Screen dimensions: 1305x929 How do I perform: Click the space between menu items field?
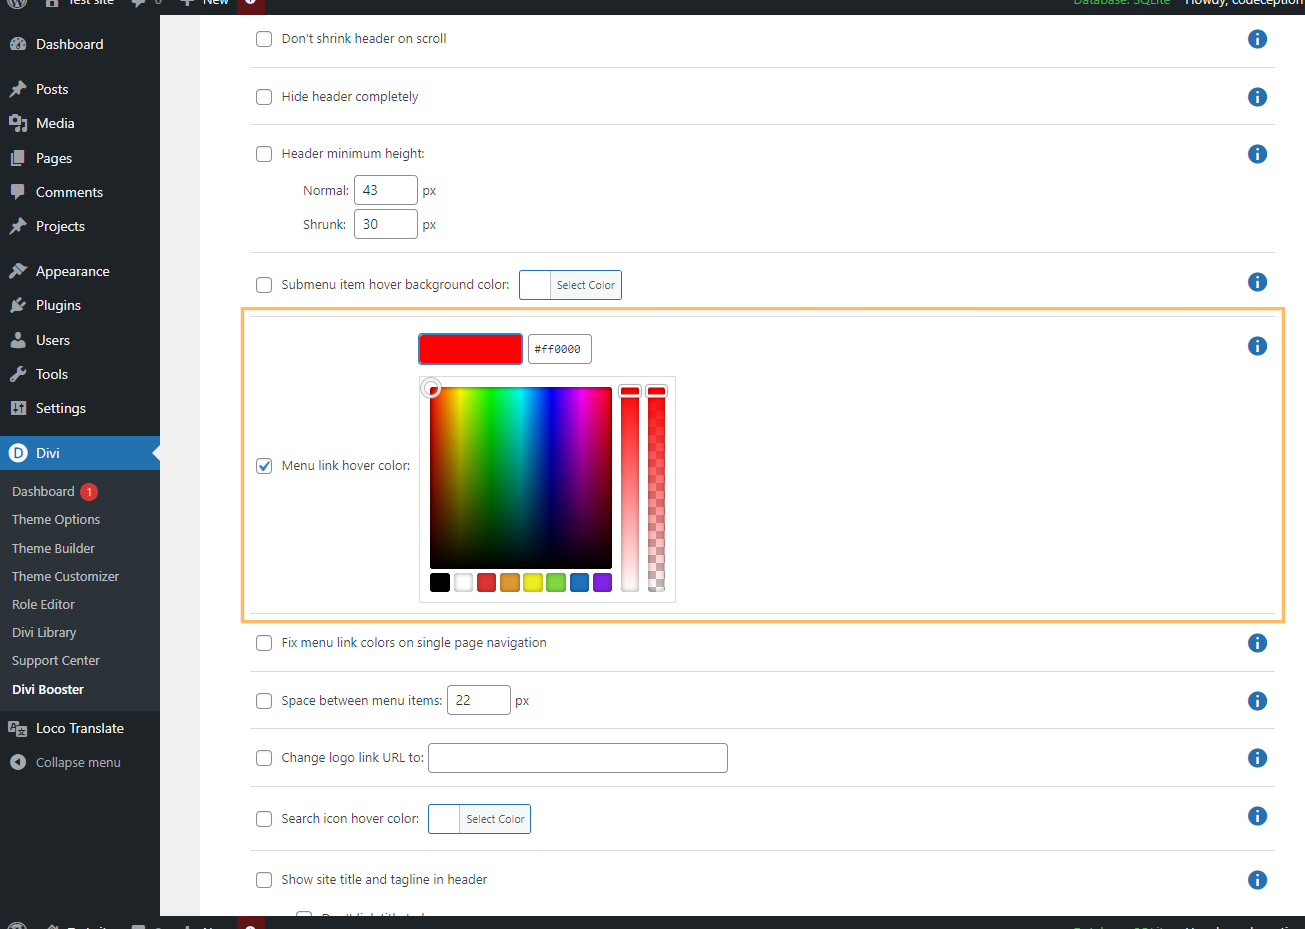(x=479, y=700)
